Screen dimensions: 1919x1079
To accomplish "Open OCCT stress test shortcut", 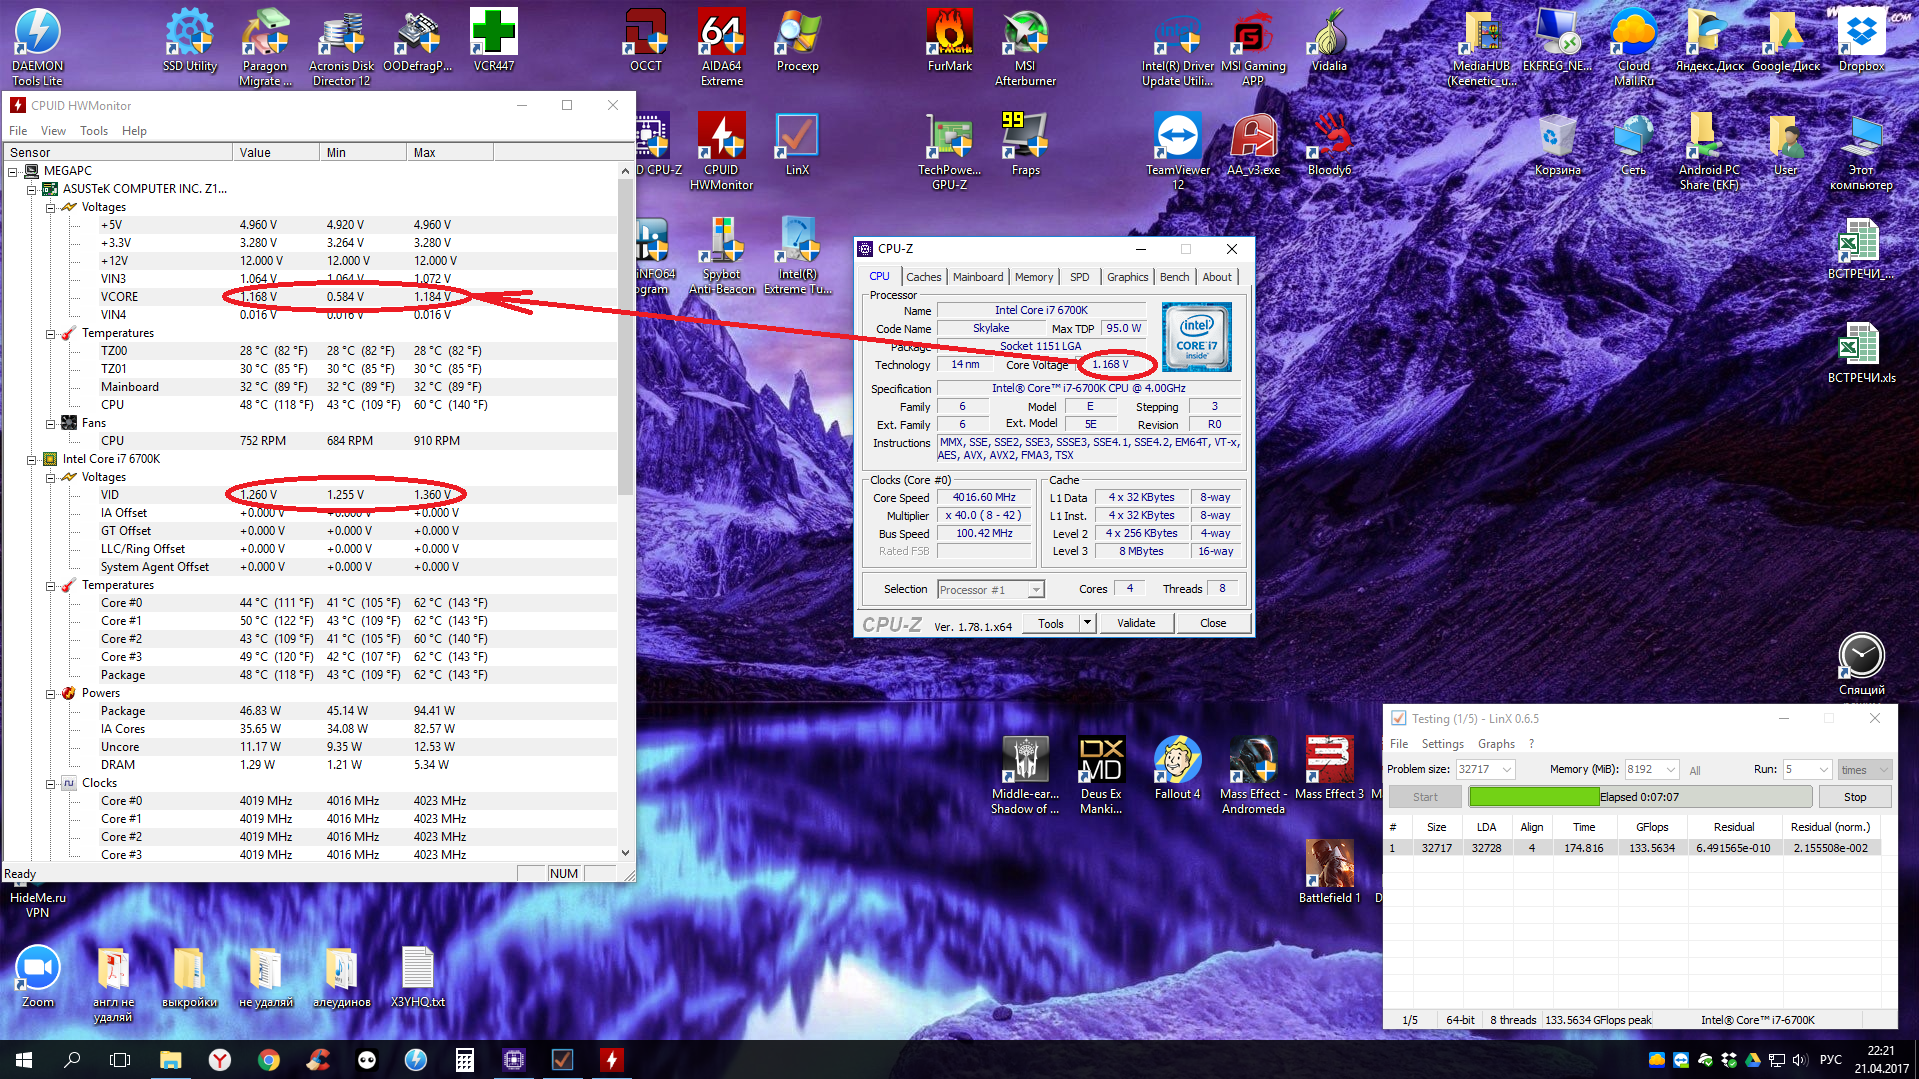I will pos(646,40).
